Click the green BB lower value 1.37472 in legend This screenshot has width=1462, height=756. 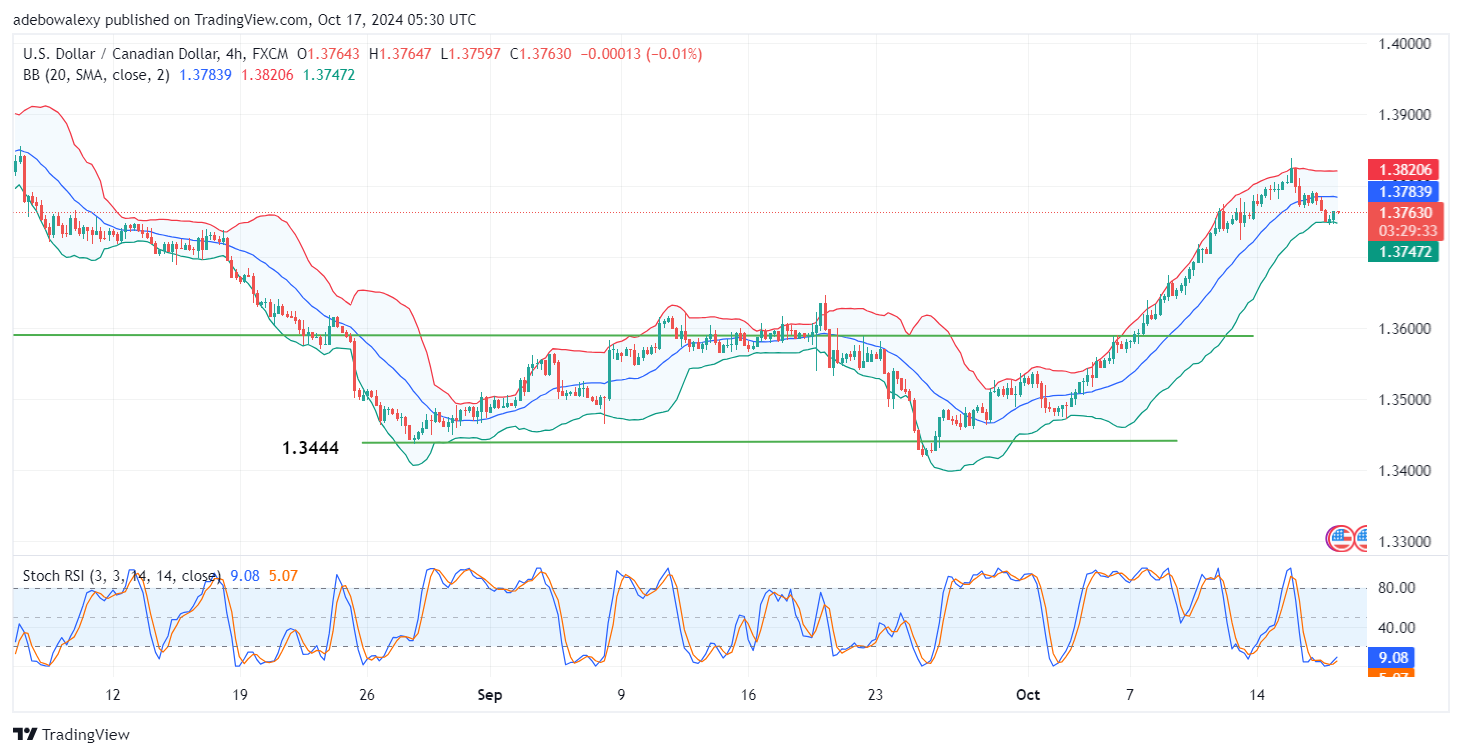coord(327,75)
